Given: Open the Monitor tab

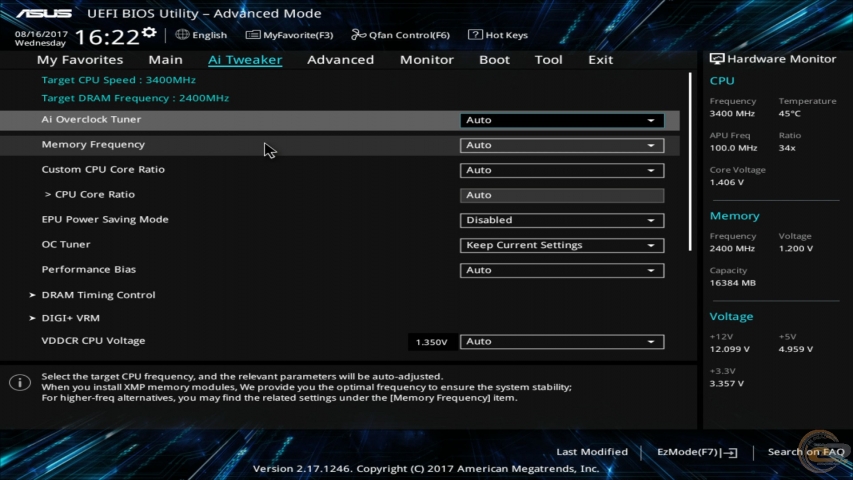Looking at the screenshot, I should pyautogui.click(x=426, y=60).
